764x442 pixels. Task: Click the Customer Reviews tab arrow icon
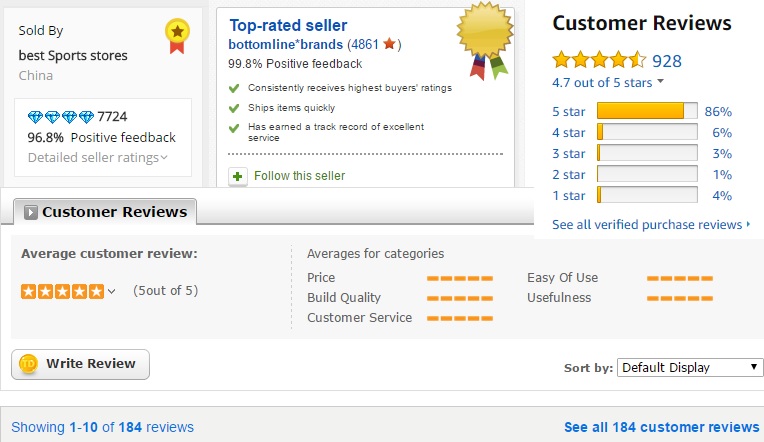click(x=31, y=212)
